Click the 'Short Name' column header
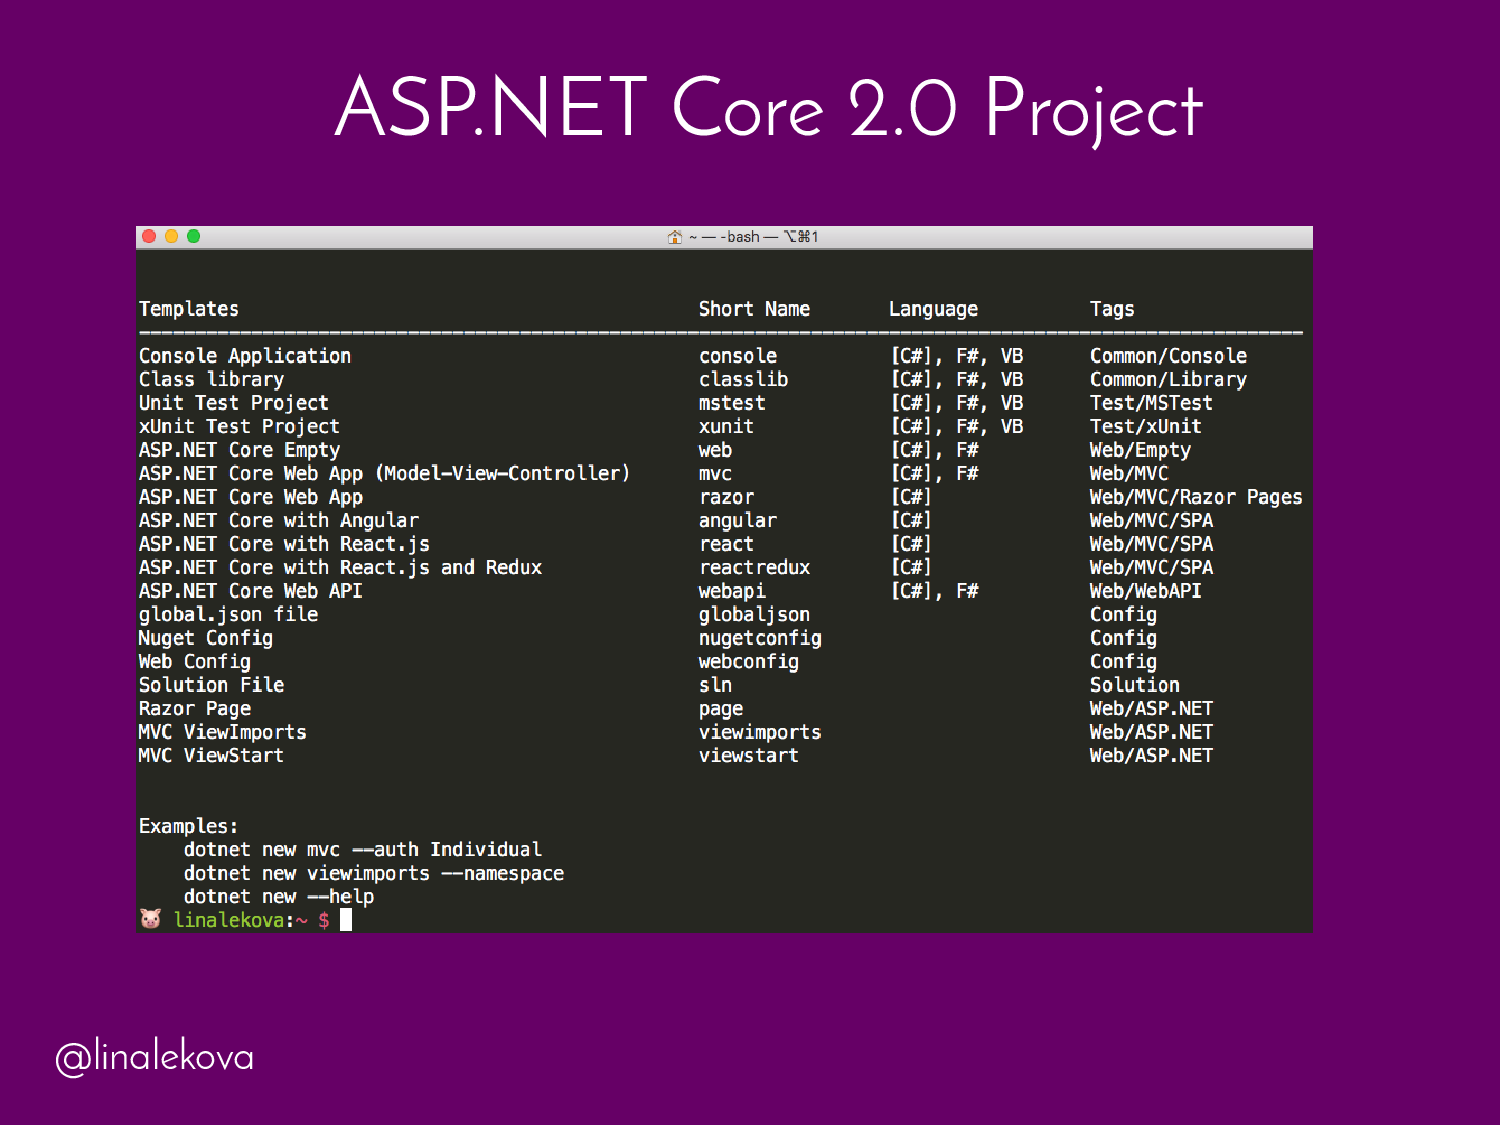The image size is (1500, 1125). click(x=754, y=309)
